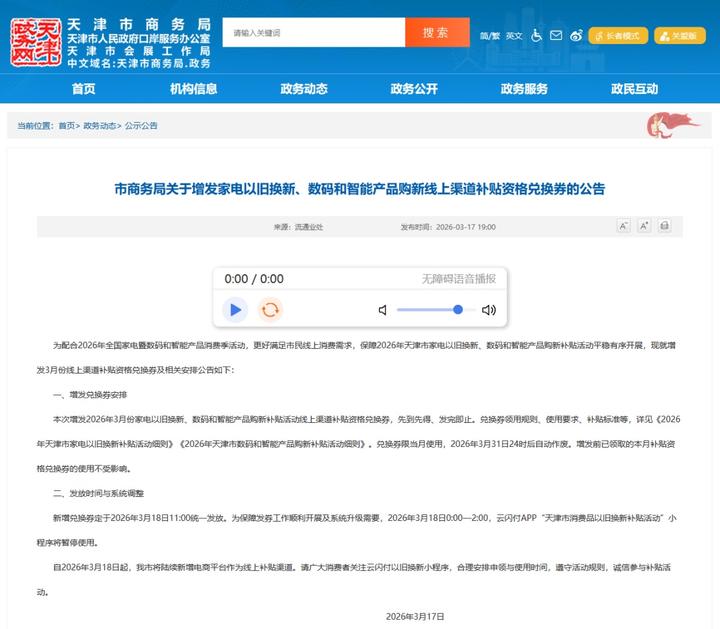Open the Weibo icon in header
This screenshot has width=720, height=629.
click(576, 35)
